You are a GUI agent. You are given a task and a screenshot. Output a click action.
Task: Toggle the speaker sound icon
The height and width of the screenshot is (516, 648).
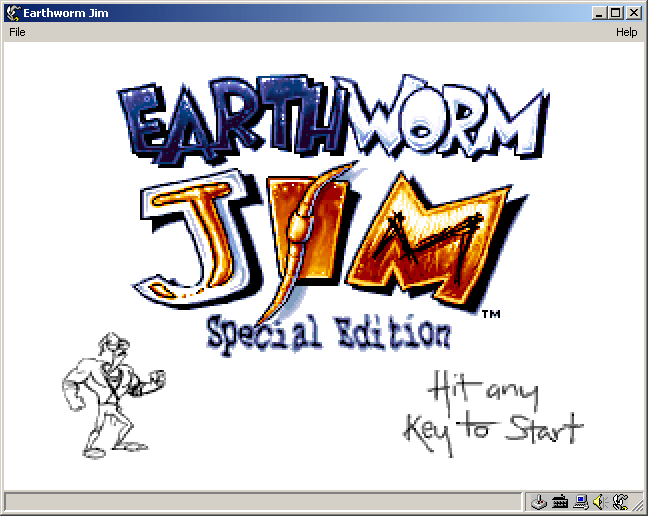(600, 502)
